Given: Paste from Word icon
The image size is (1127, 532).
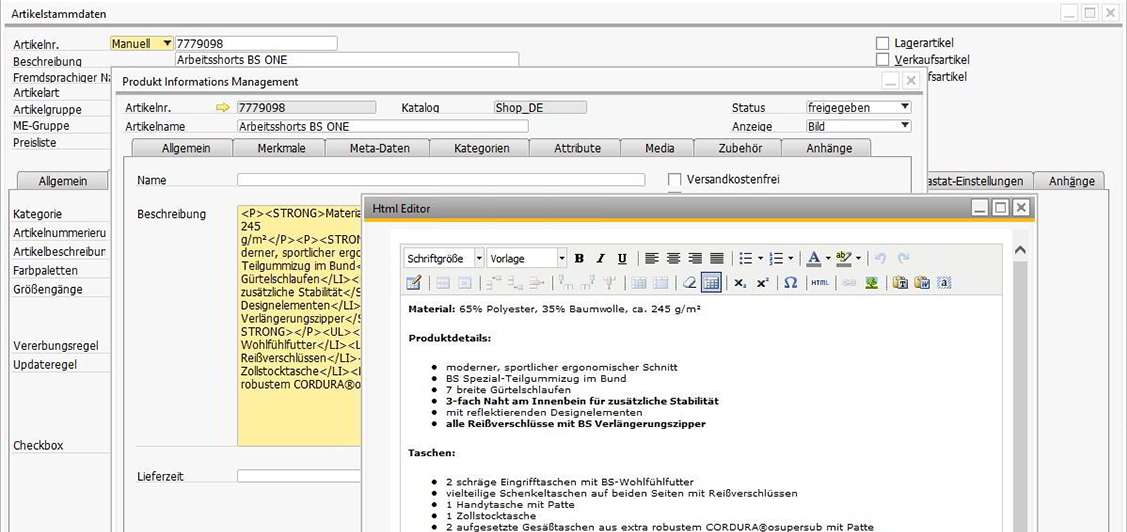Looking at the screenshot, I should pos(922,283).
